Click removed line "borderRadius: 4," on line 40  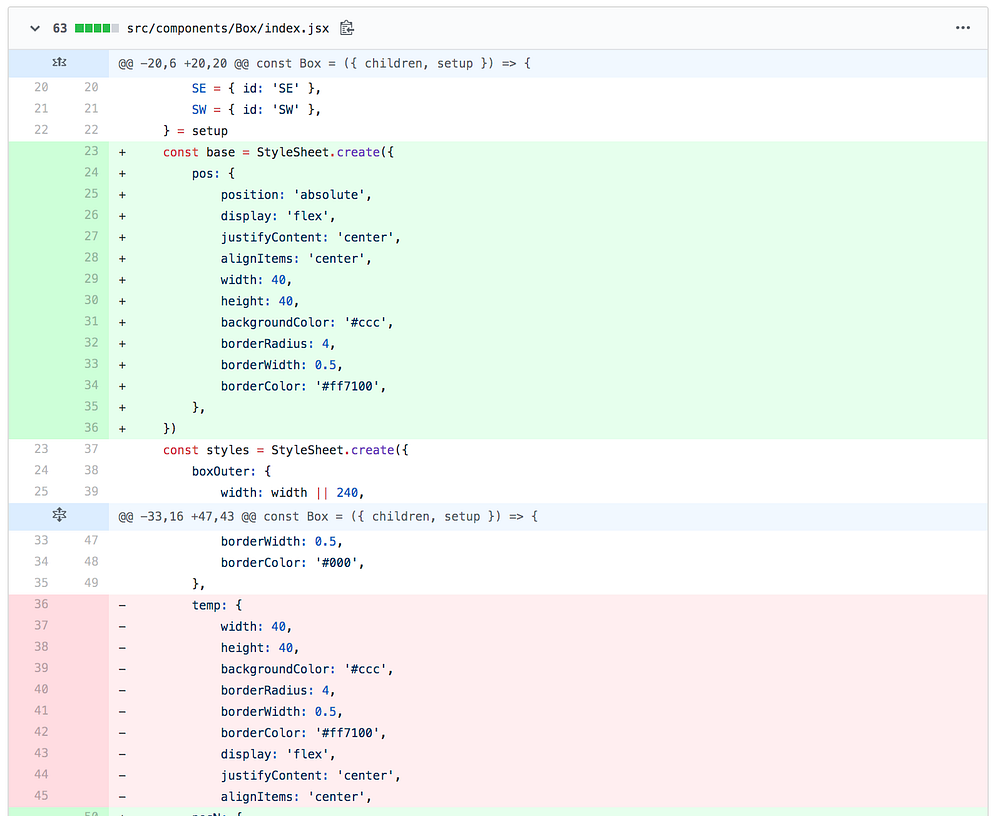(x=278, y=690)
